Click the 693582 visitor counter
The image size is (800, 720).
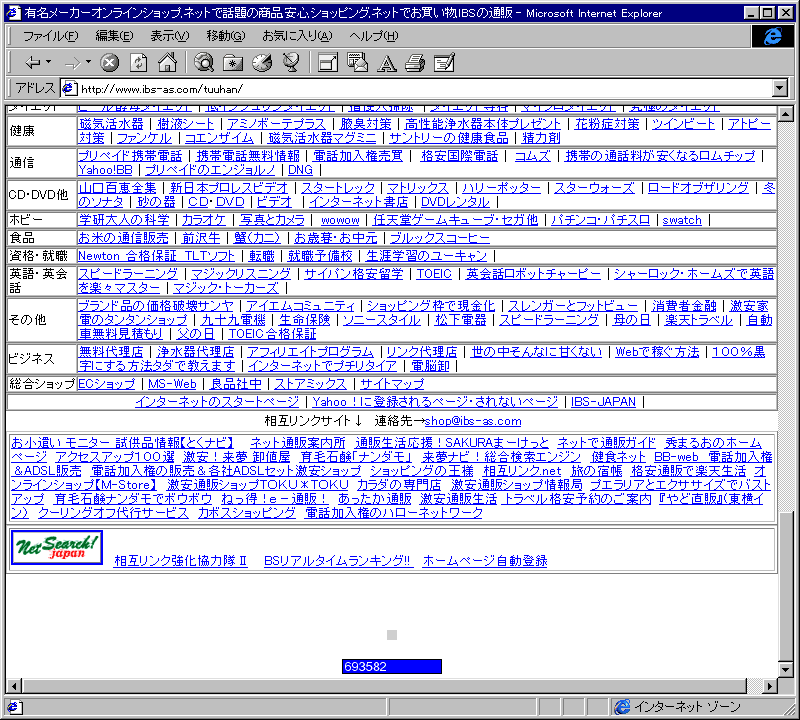coord(392,666)
